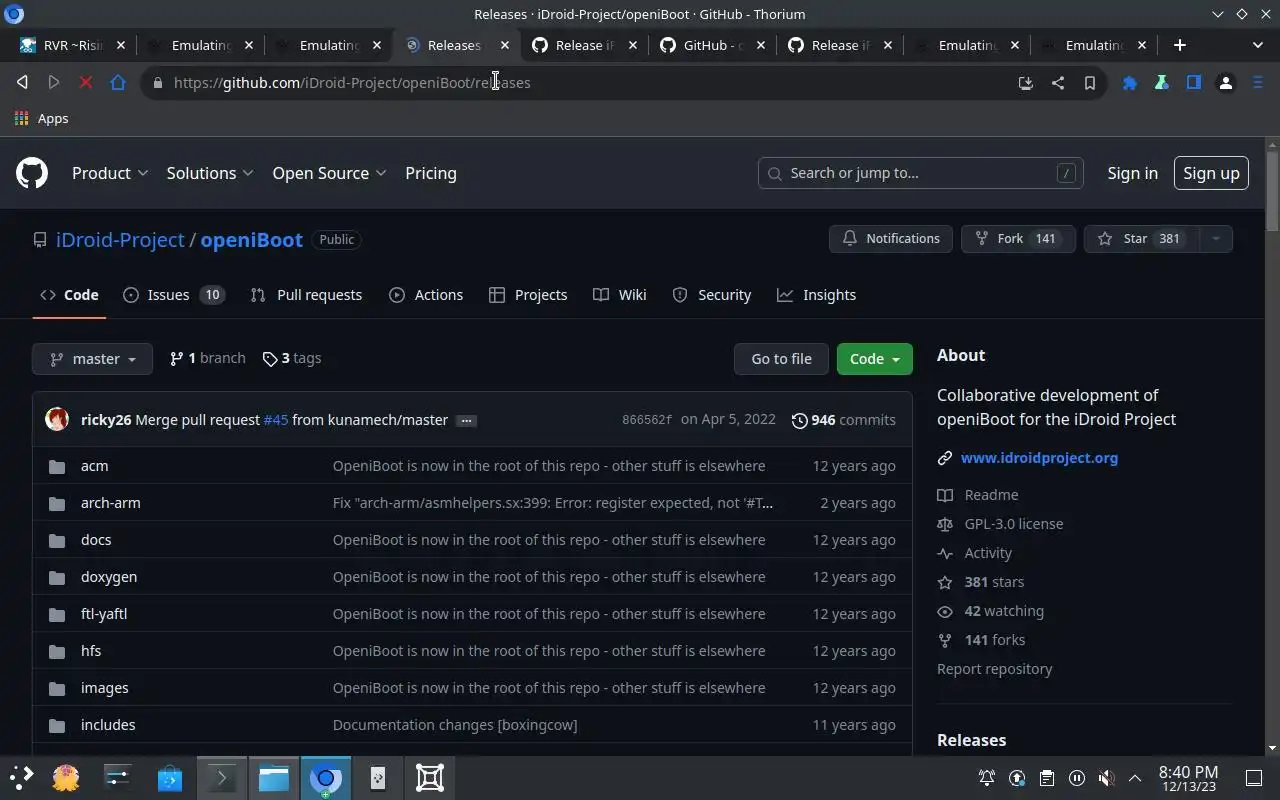Switch to the Insights tab
Image resolution: width=1280 pixels, height=800 pixels.
(817, 295)
